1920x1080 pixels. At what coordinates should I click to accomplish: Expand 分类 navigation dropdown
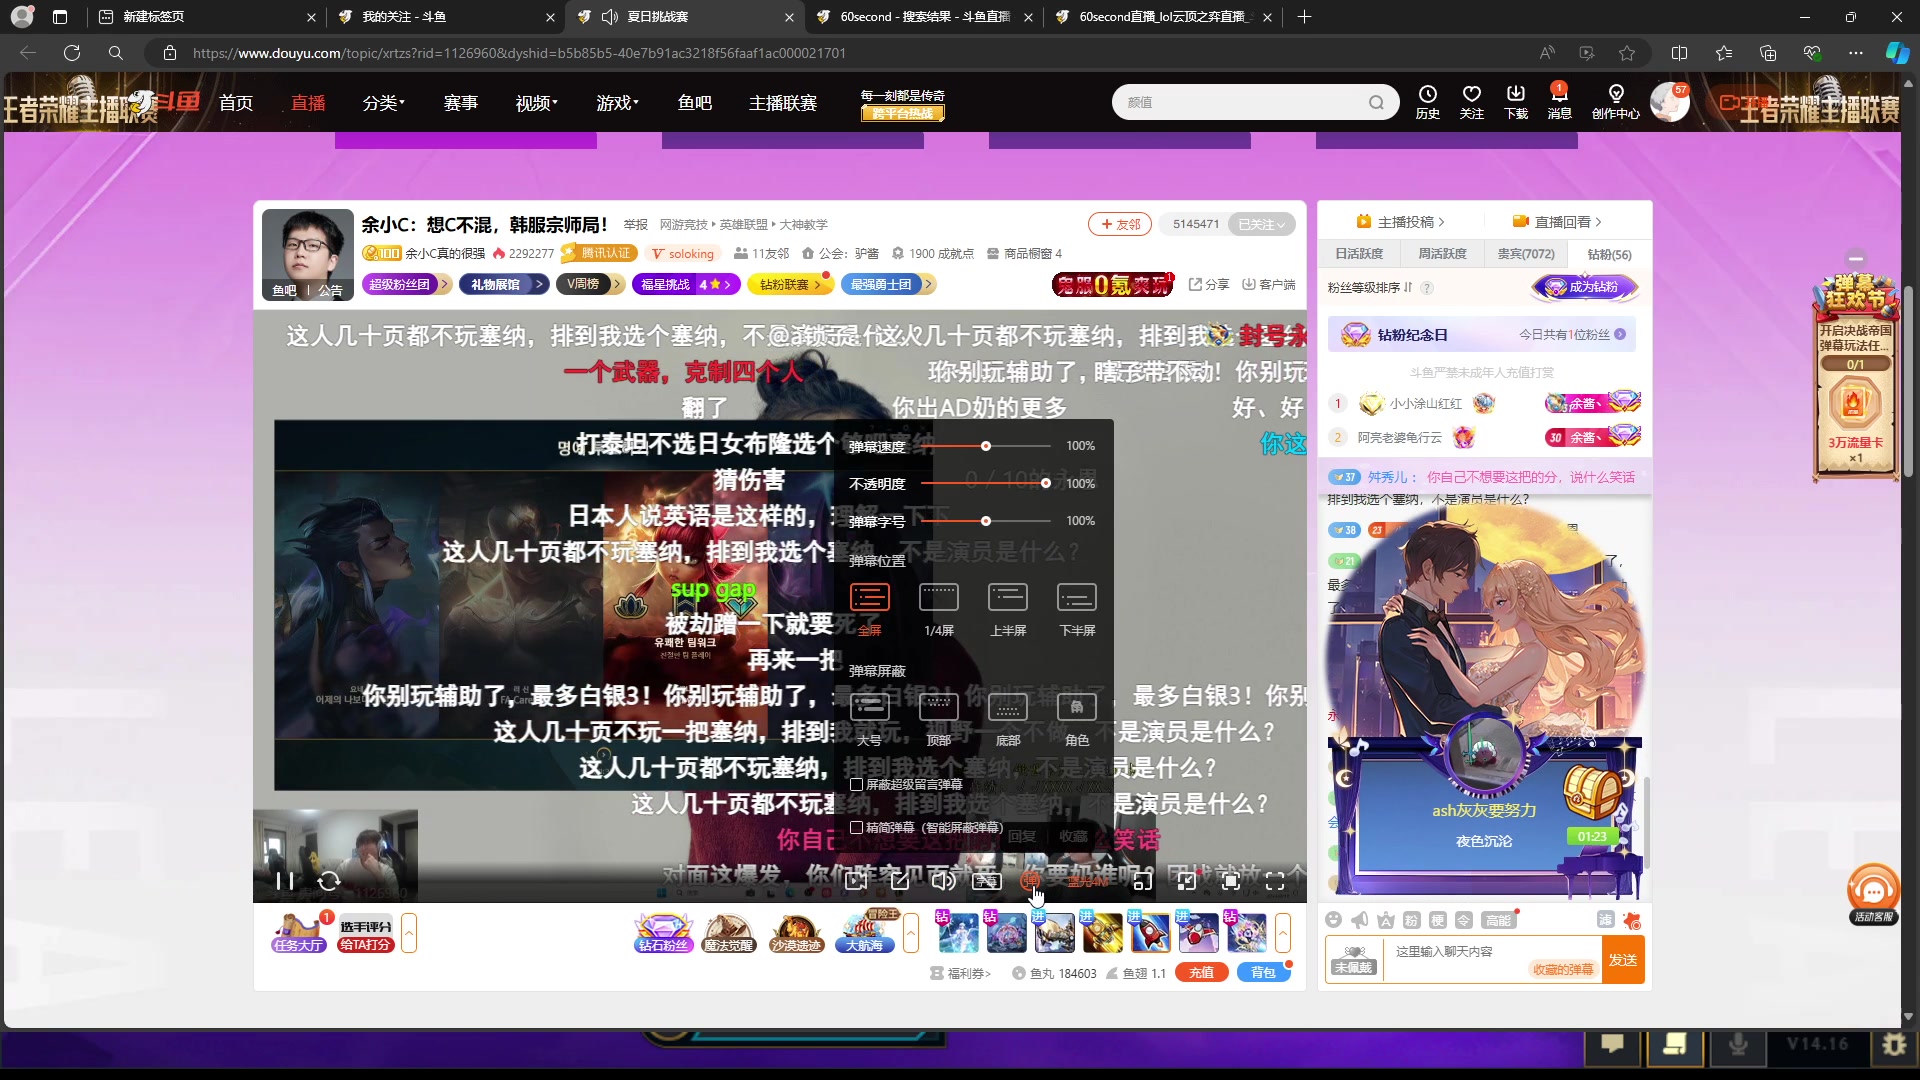384,103
